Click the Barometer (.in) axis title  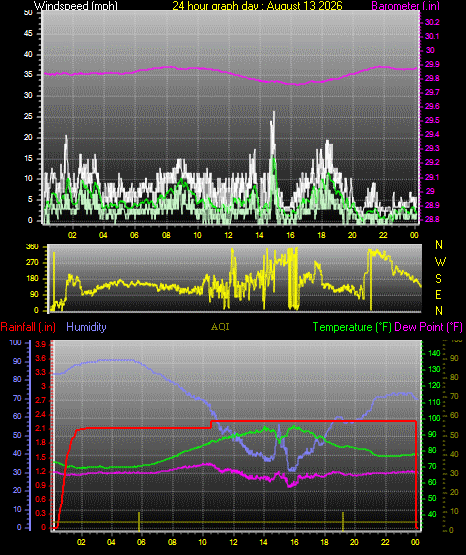(405, 5)
